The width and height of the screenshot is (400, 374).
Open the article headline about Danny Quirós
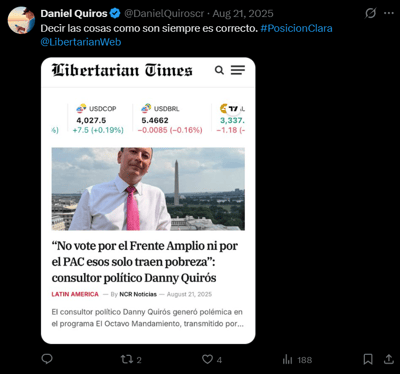(x=145, y=262)
